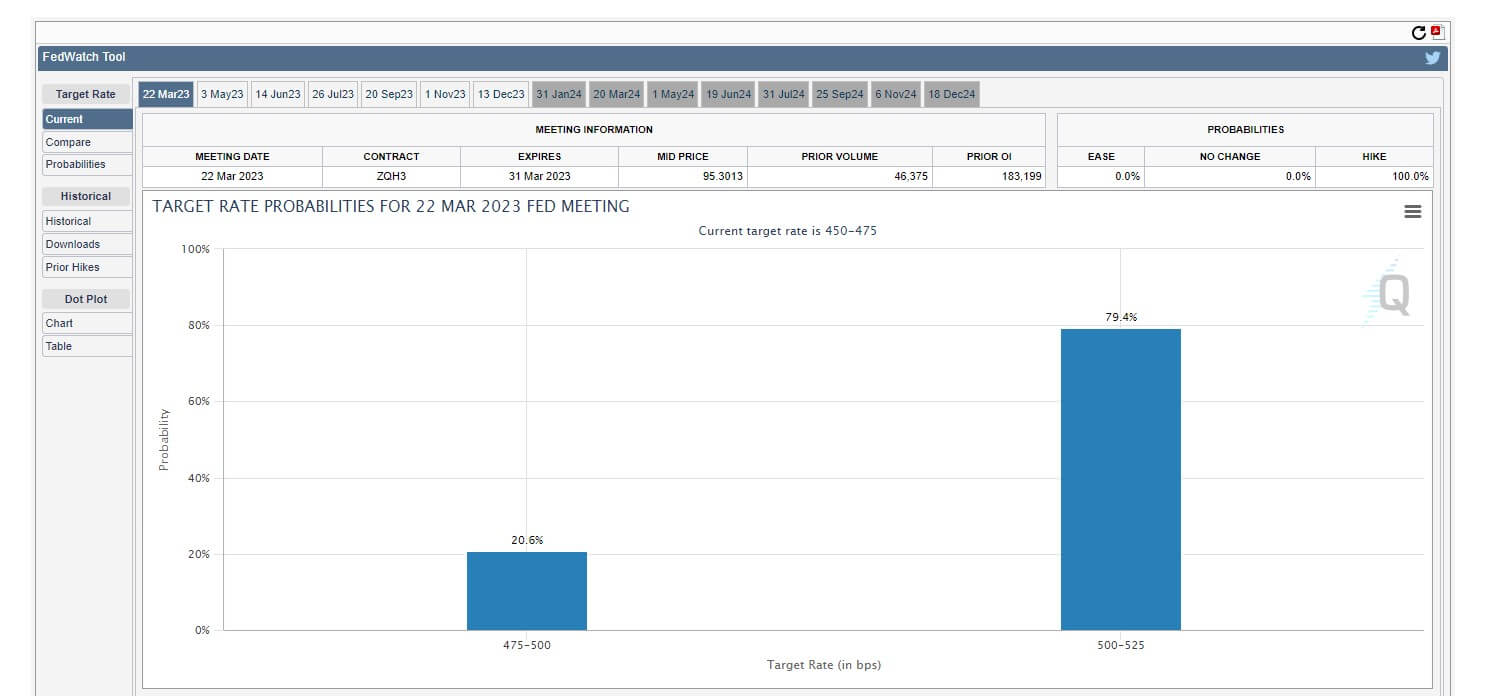Open the 20 Sep23 meeting tab

[389, 93]
